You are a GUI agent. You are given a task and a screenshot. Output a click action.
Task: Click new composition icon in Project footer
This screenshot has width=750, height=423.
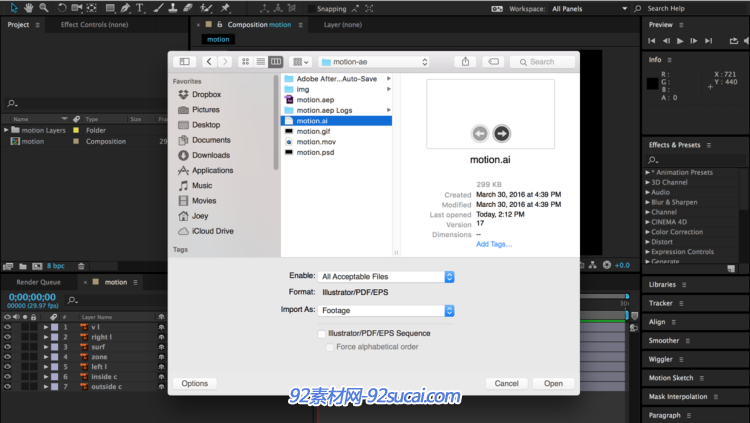pyautogui.click(x=37, y=266)
